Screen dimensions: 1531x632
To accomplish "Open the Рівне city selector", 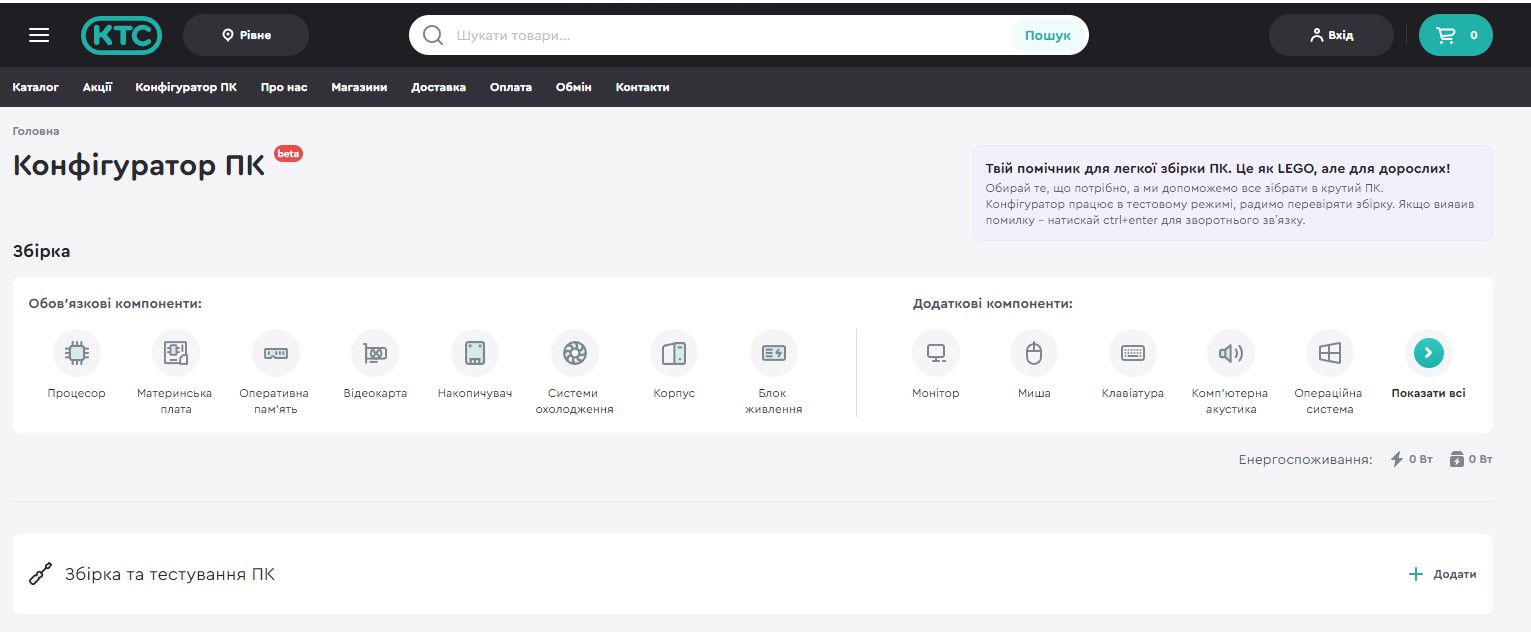I will (246, 35).
